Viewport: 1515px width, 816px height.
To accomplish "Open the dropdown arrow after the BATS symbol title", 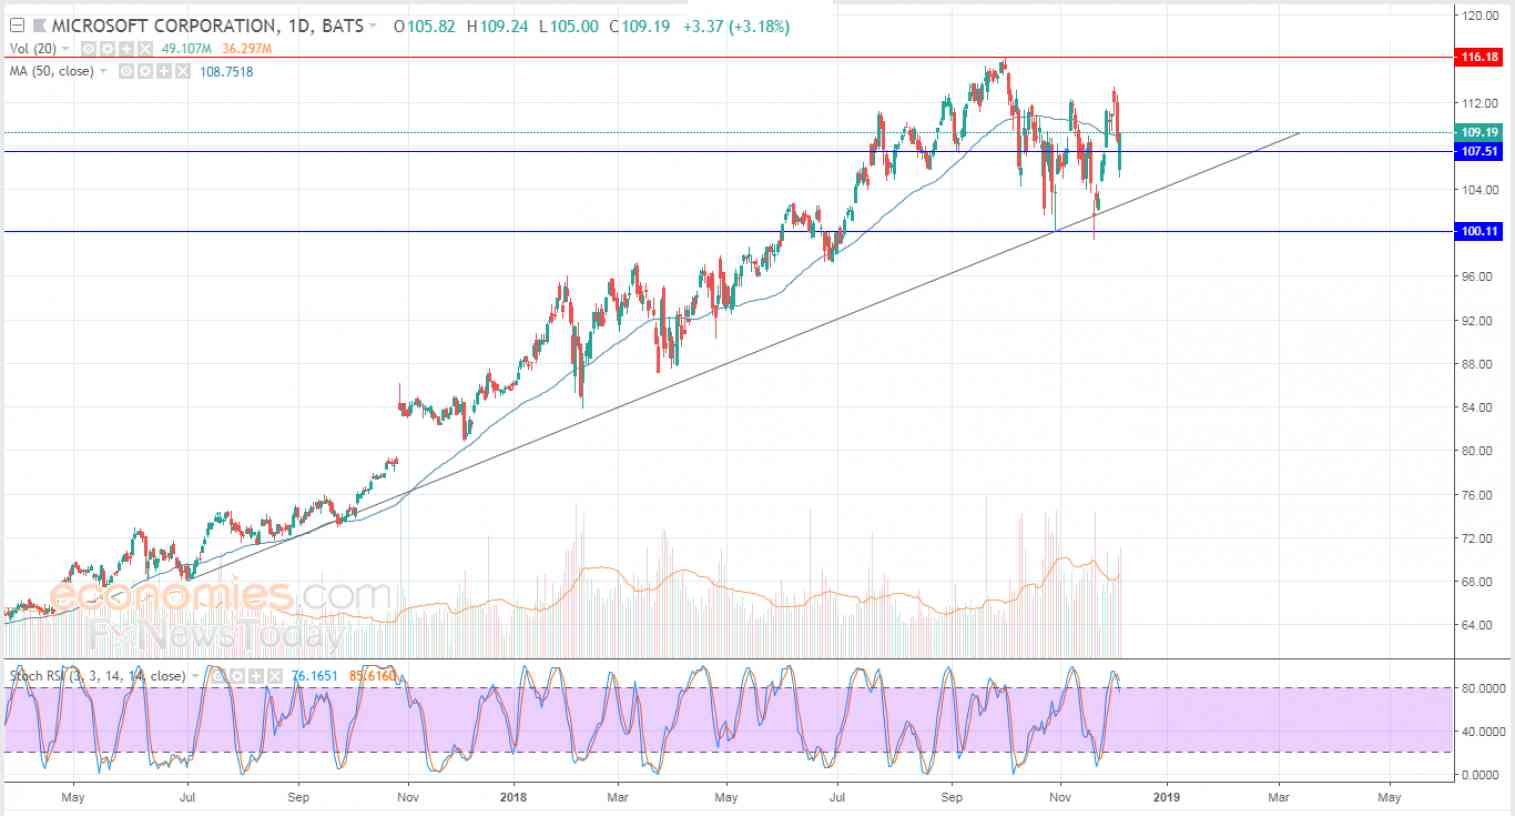I will (x=373, y=26).
